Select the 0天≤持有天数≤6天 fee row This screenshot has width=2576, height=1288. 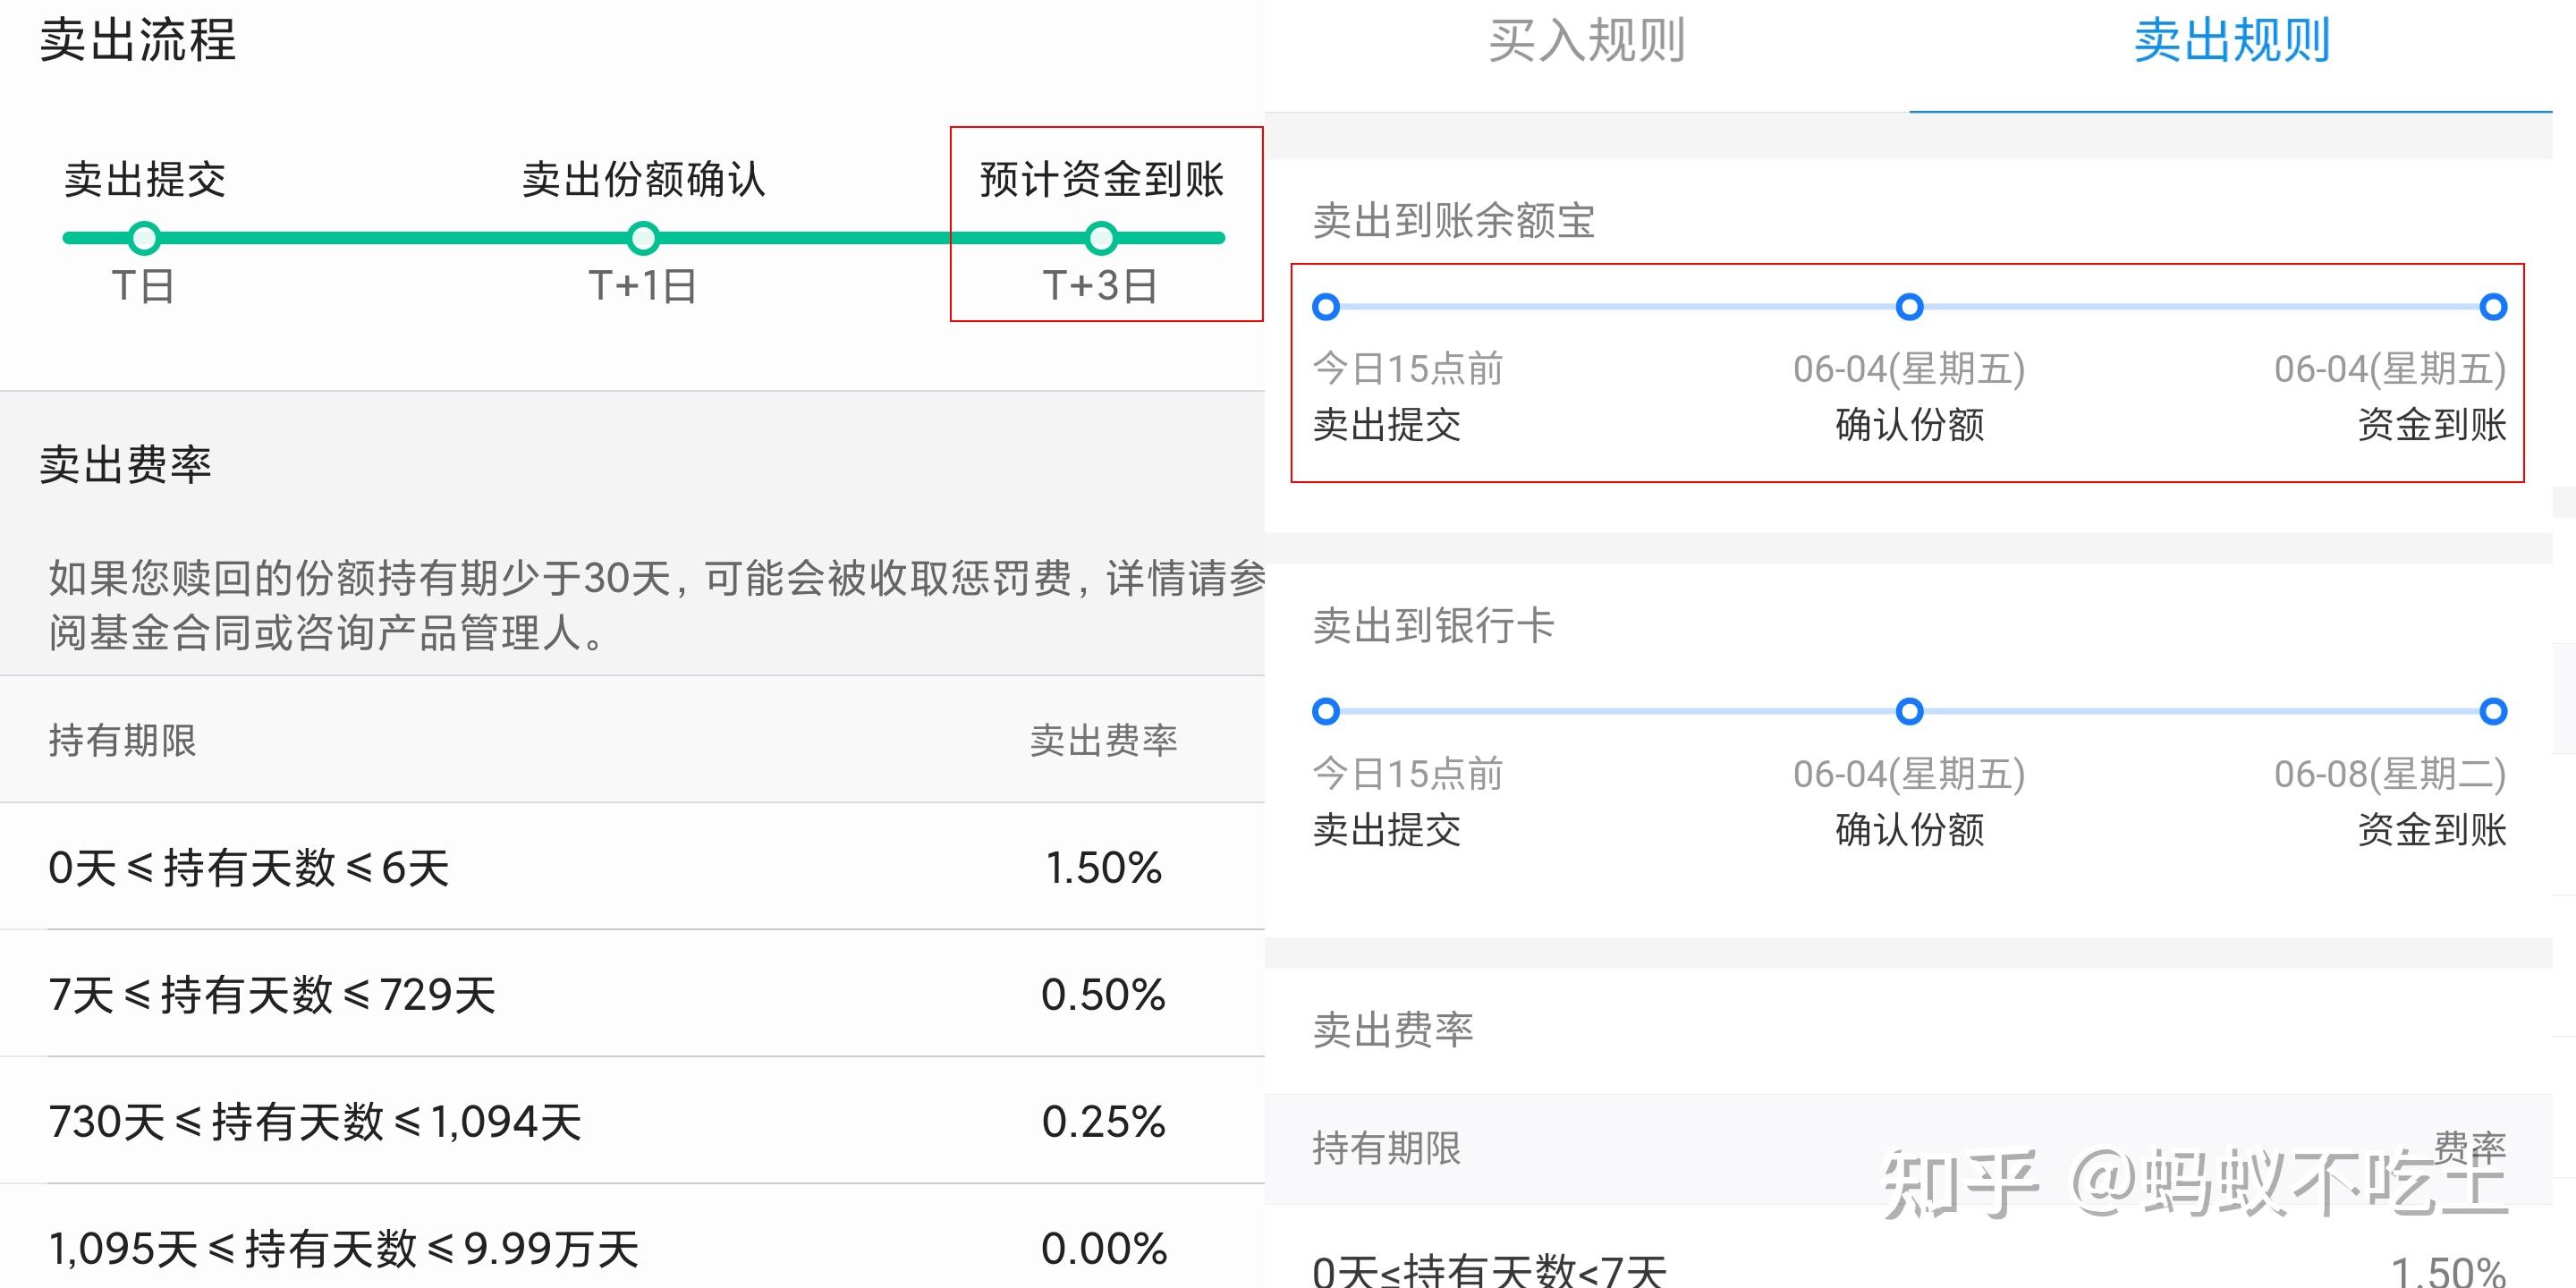248,867
